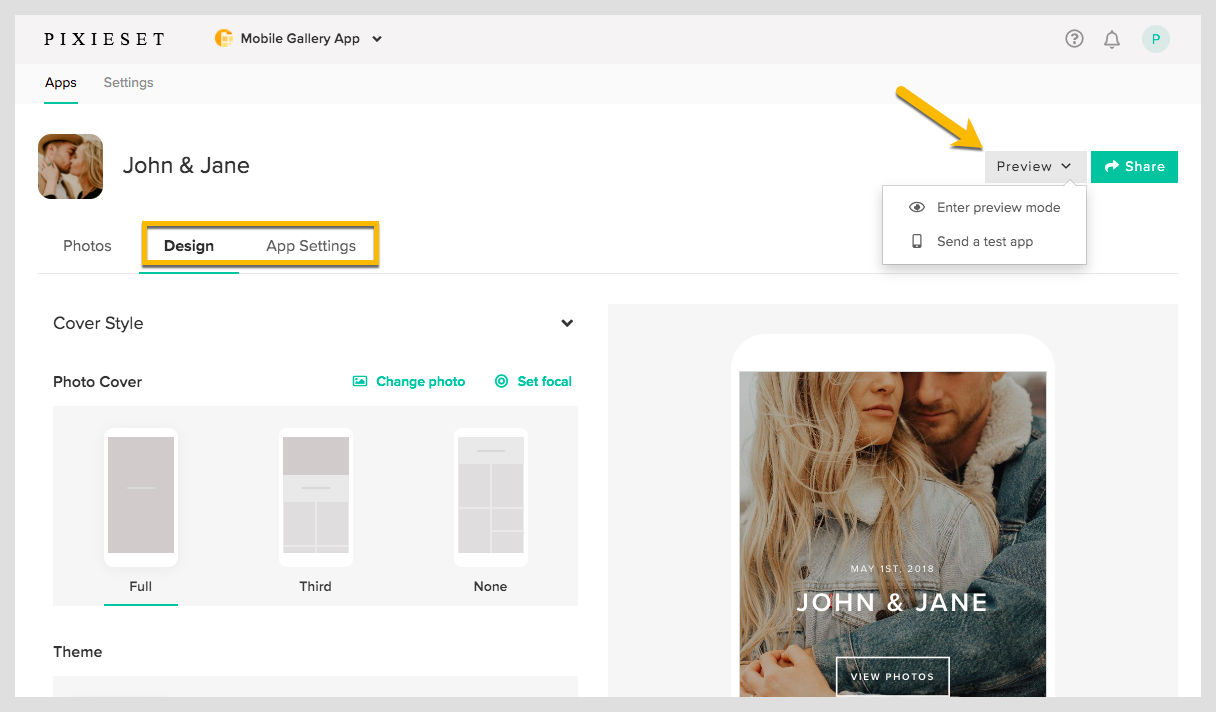Image resolution: width=1216 pixels, height=712 pixels.
Task: Open the notifications bell
Action: [x=1112, y=39]
